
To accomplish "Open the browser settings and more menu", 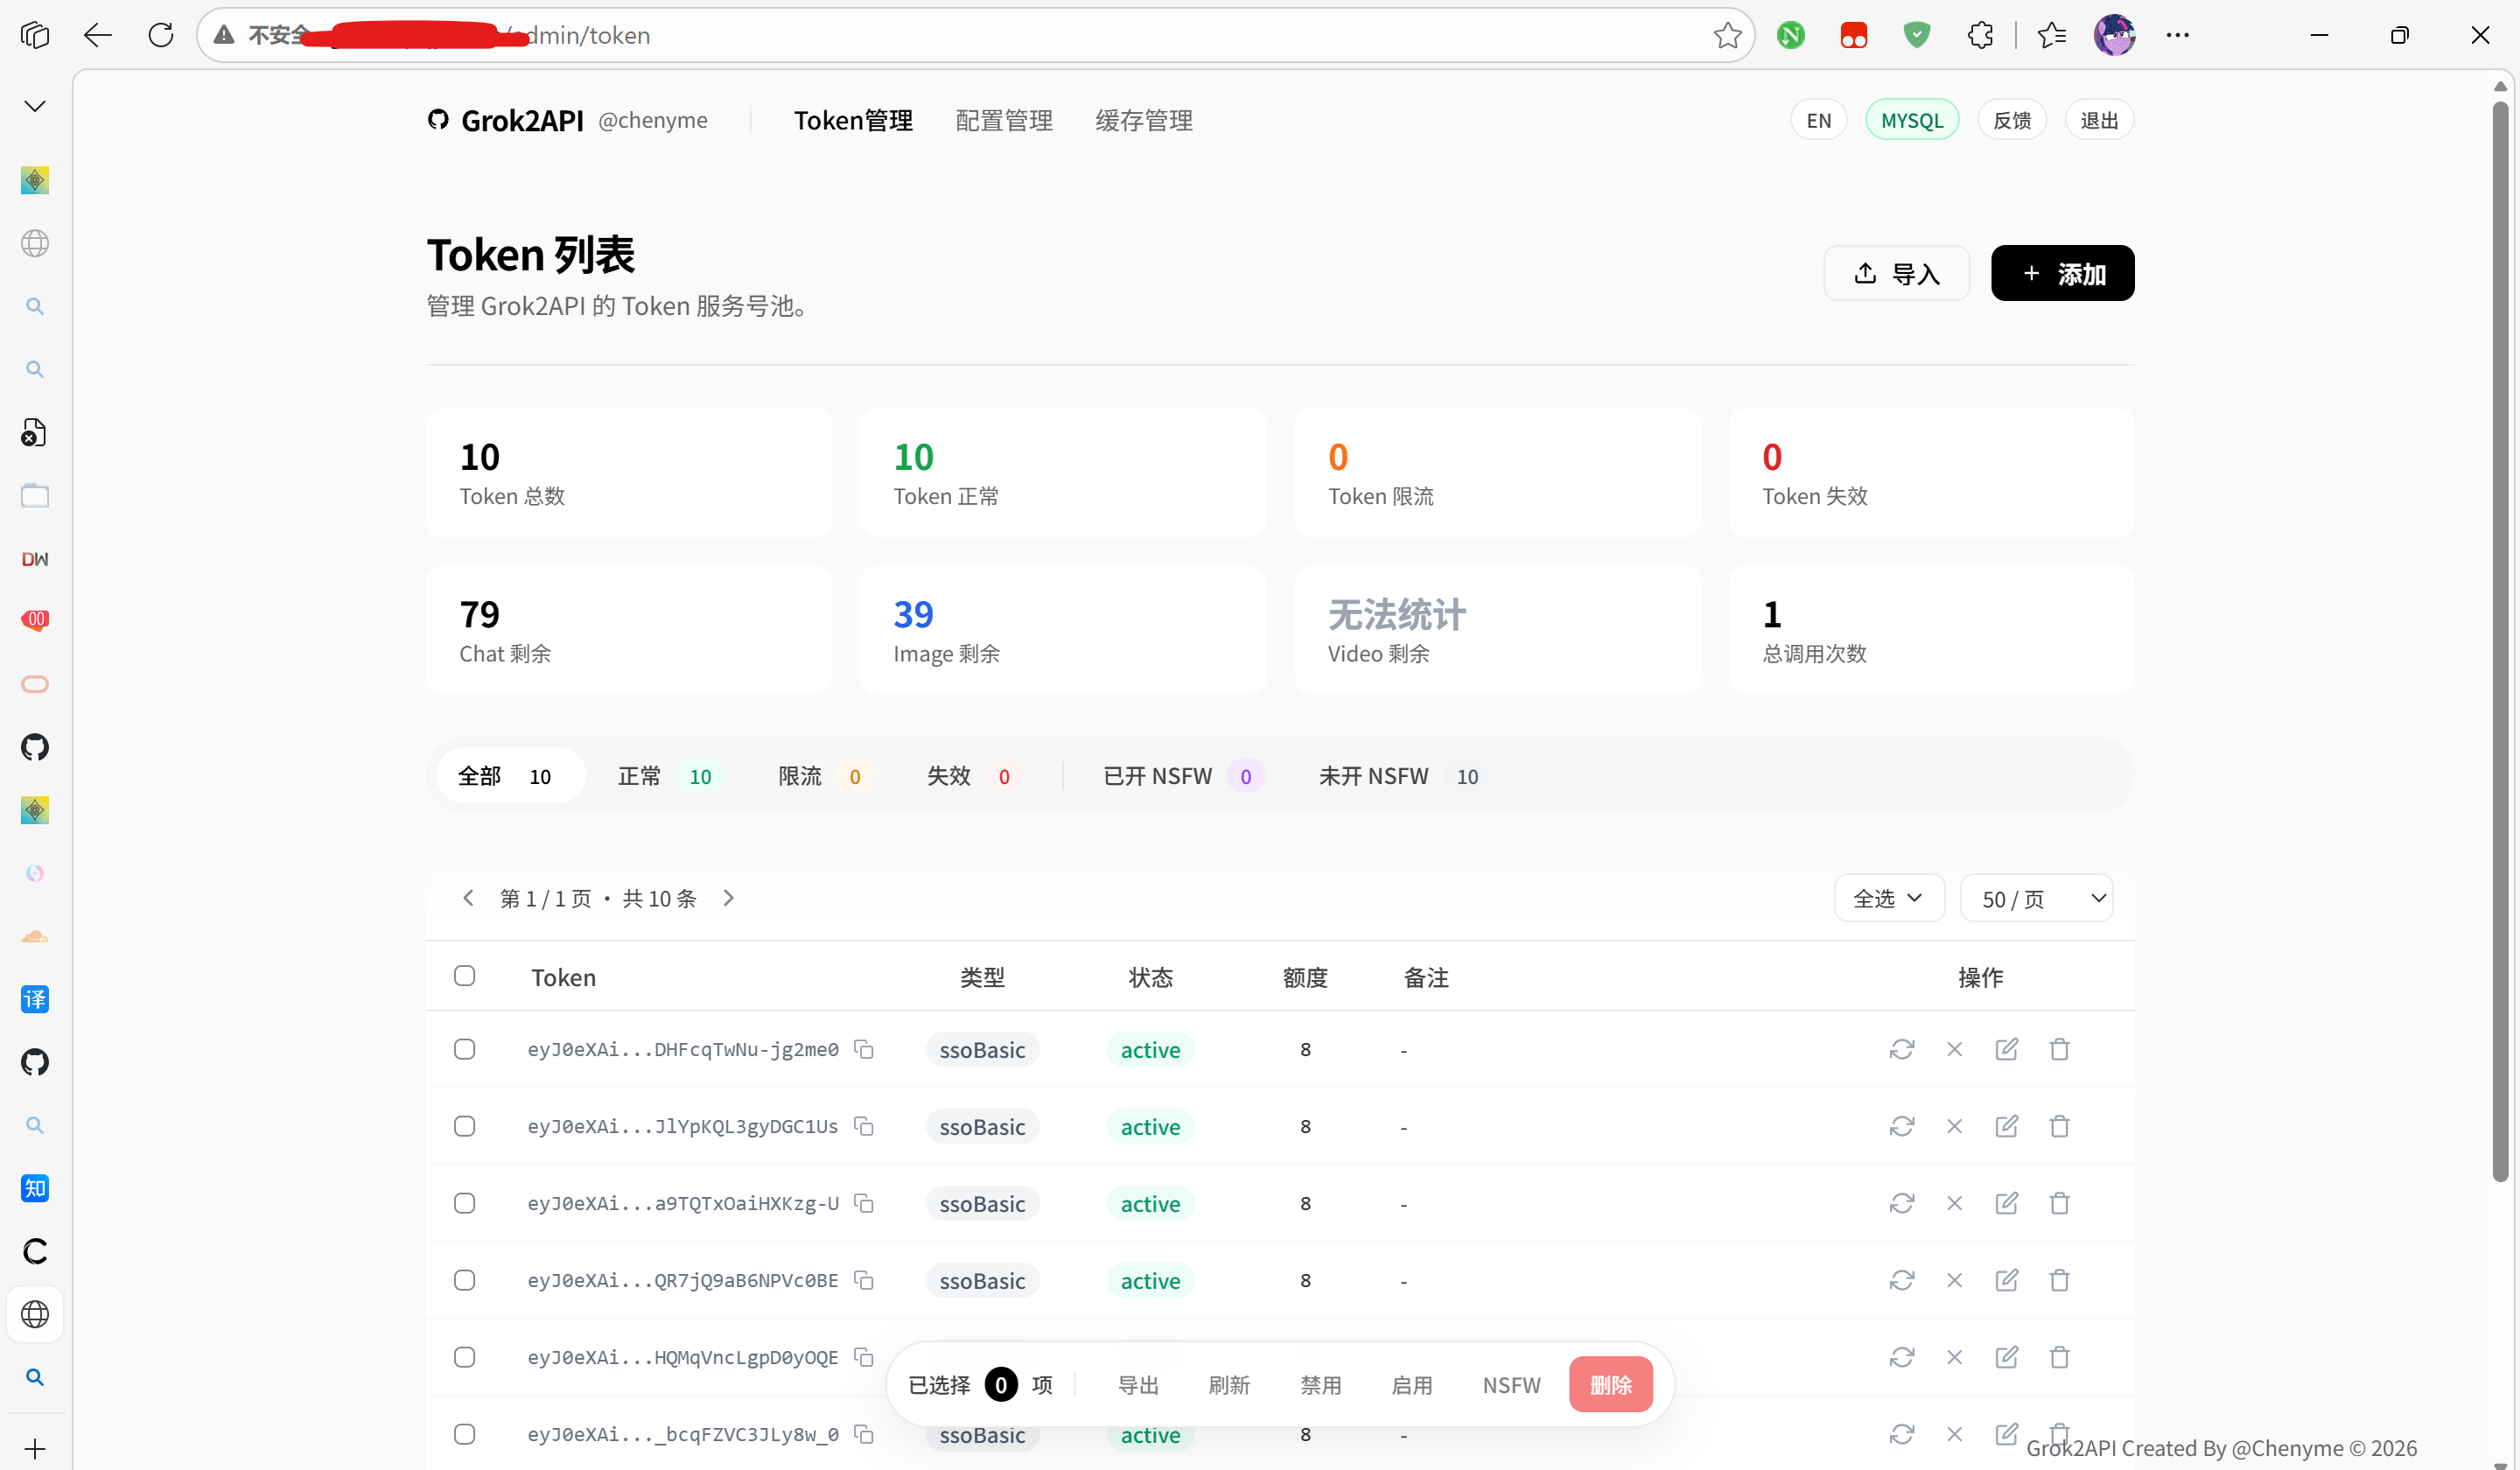I will tap(2177, 35).
